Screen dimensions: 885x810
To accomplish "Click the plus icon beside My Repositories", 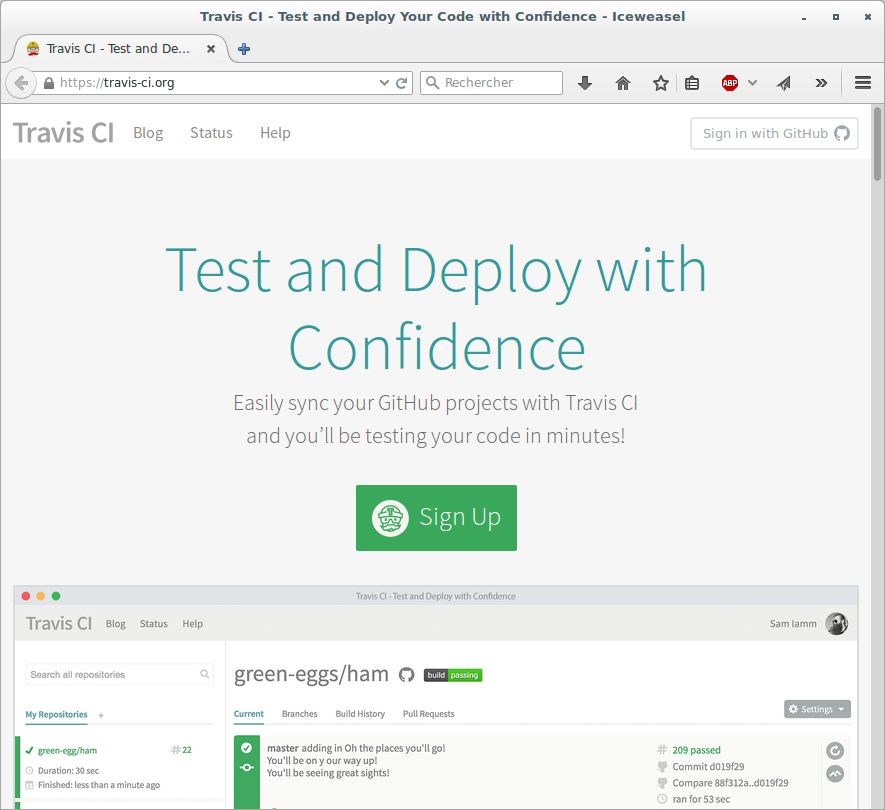I will pyautogui.click(x=101, y=715).
